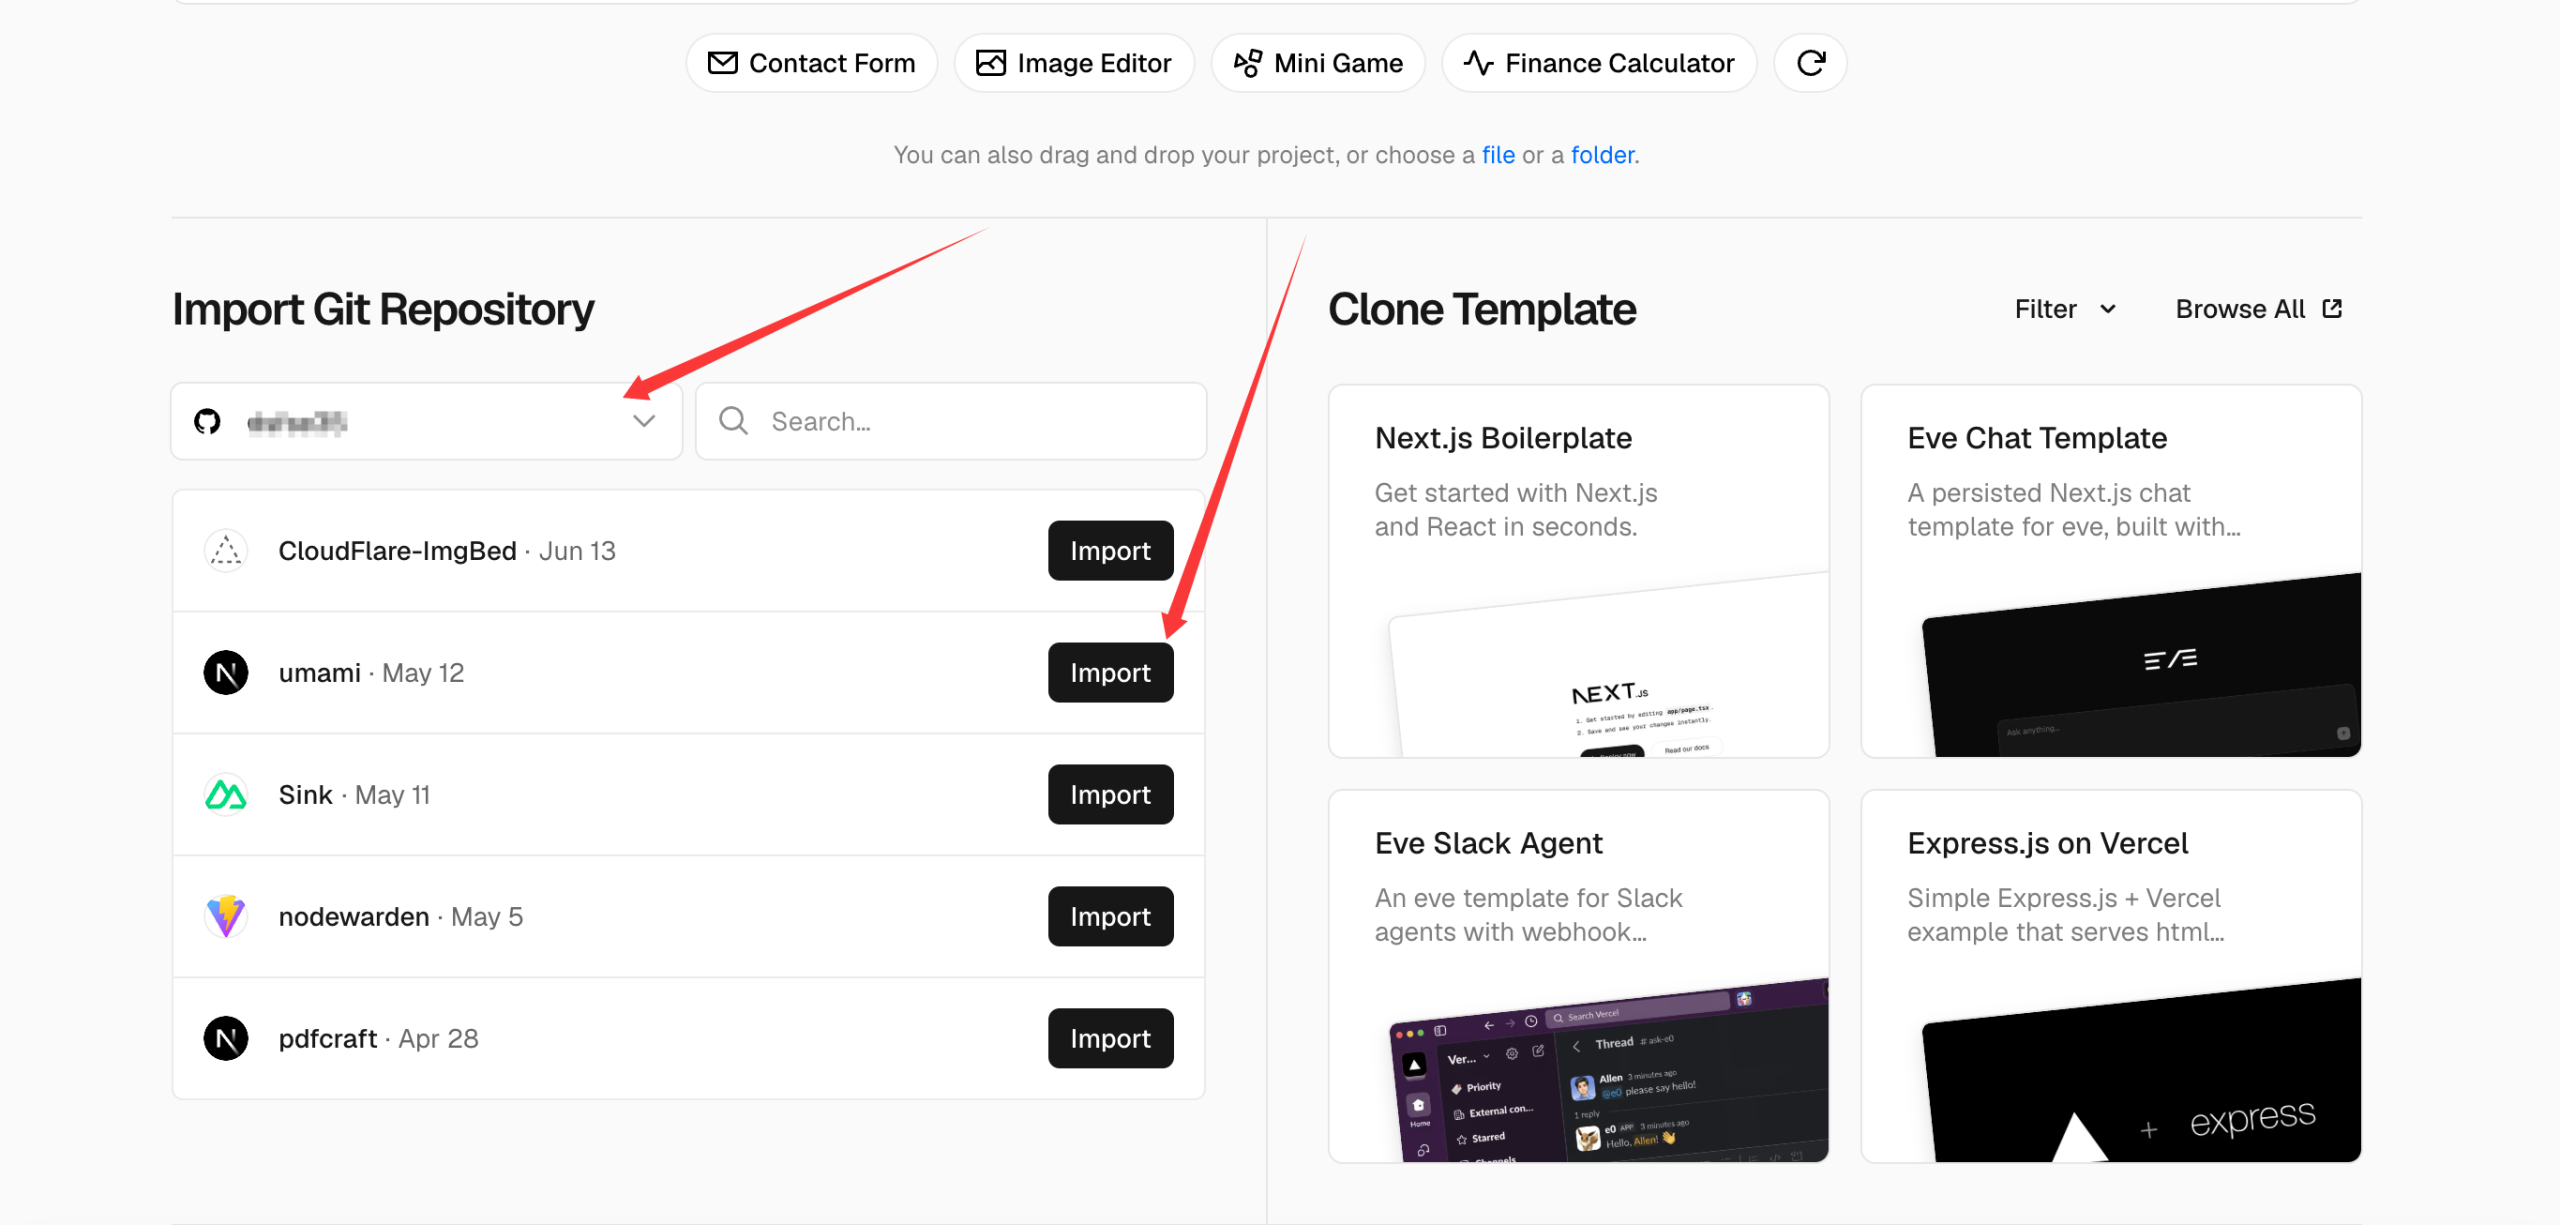Expand account selector chevron arrow
This screenshot has height=1225, width=2560.
click(644, 421)
